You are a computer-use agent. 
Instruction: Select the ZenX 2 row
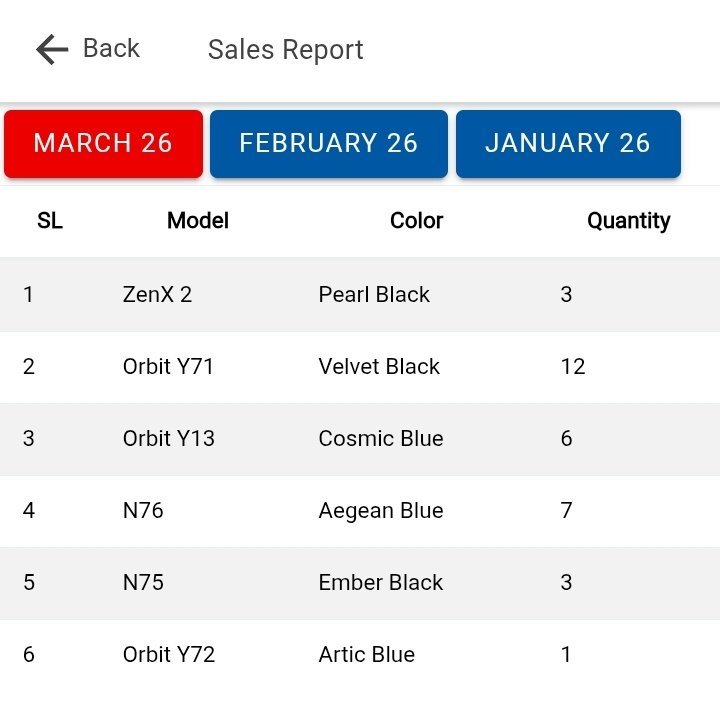(157, 295)
